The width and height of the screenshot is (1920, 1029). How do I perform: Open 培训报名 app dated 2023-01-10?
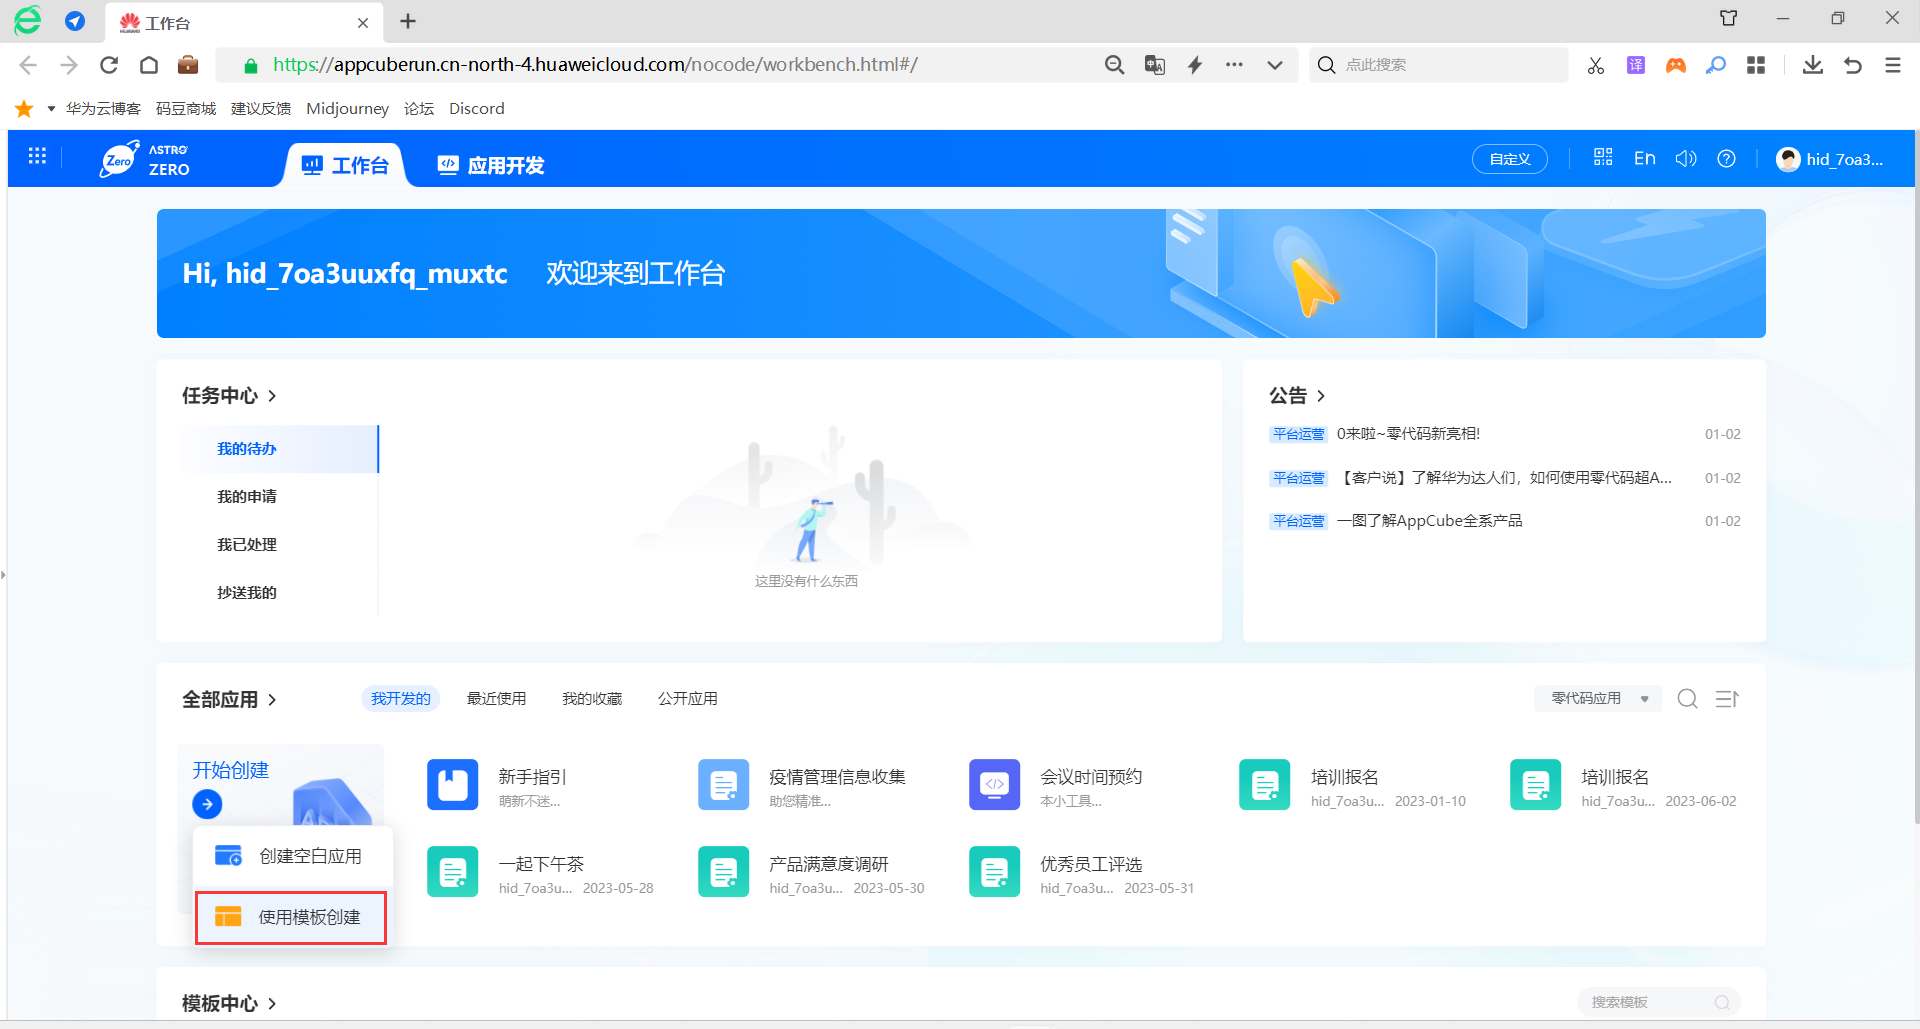[1265, 785]
